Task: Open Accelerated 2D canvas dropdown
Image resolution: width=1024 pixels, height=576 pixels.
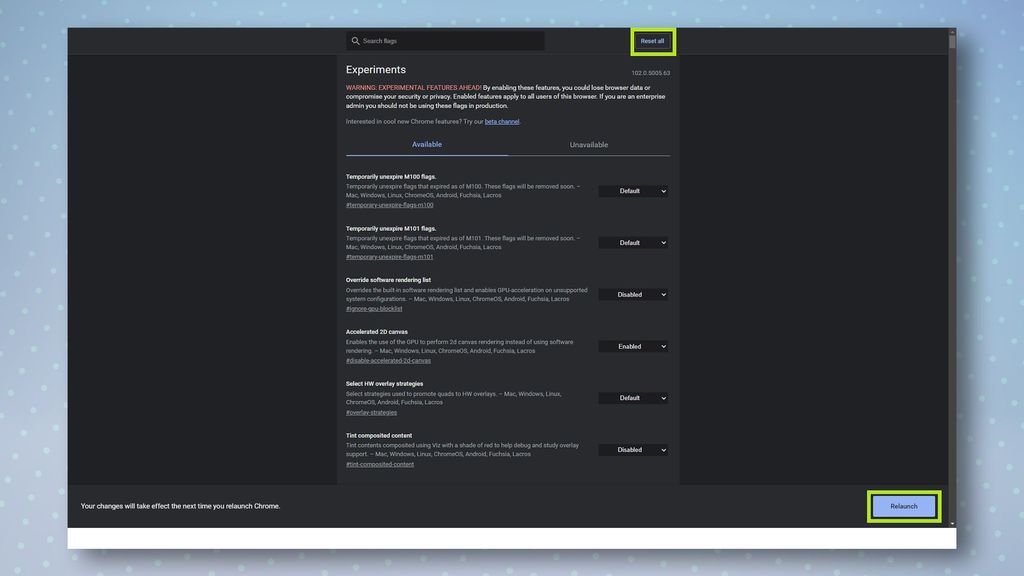Action: (x=633, y=347)
